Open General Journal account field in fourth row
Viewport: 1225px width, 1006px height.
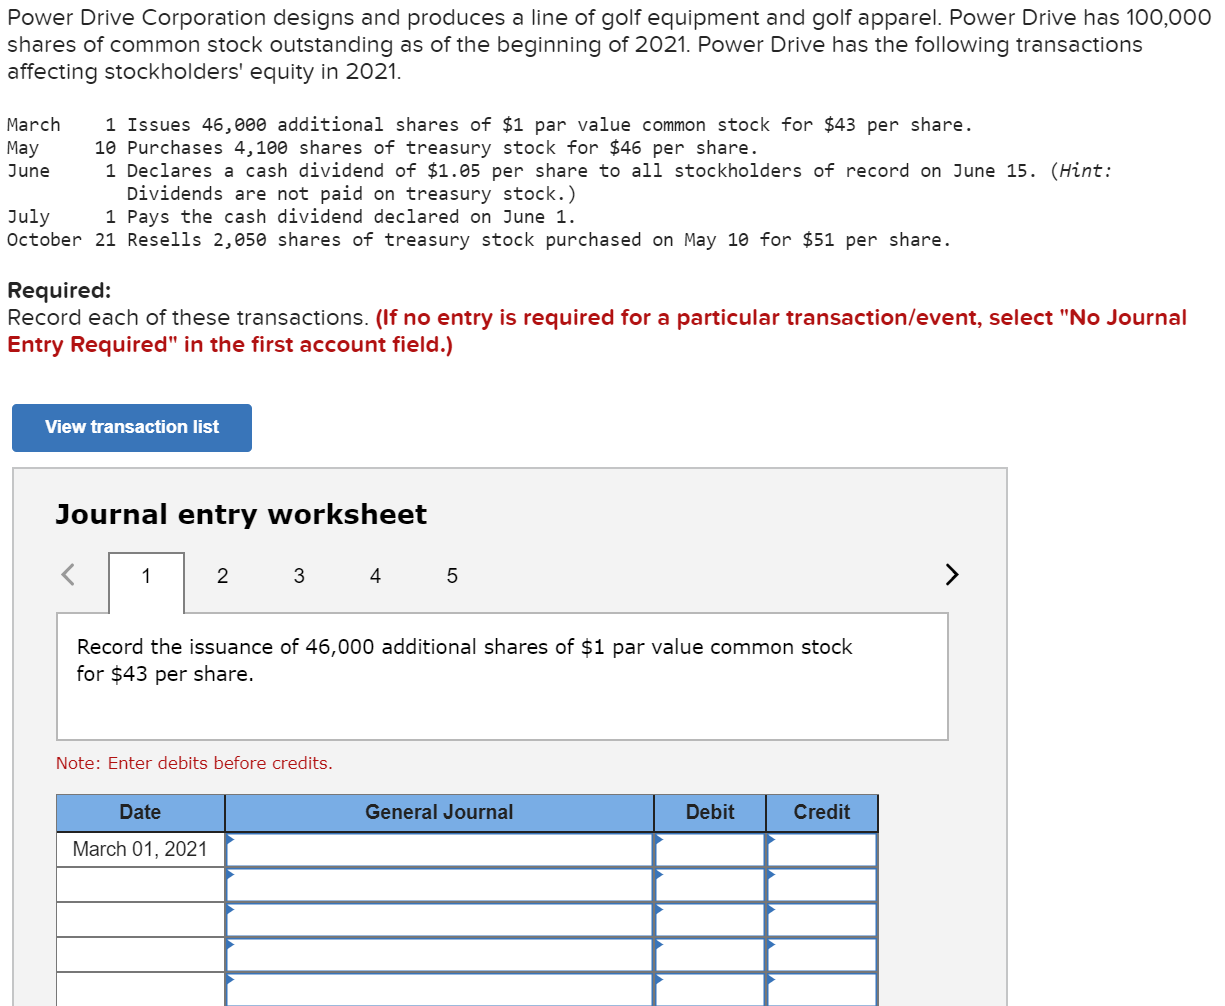point(440,955)
